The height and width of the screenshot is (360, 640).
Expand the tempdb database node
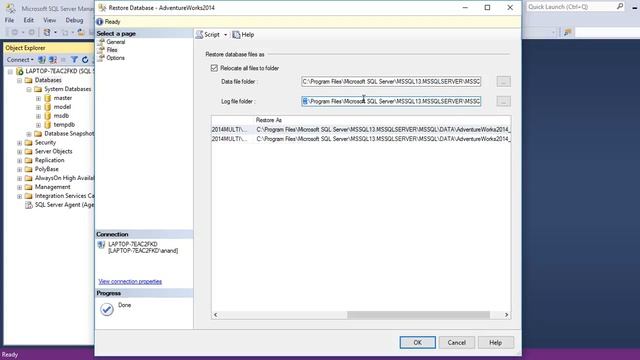pyautogui.click(x=38, y=125)
